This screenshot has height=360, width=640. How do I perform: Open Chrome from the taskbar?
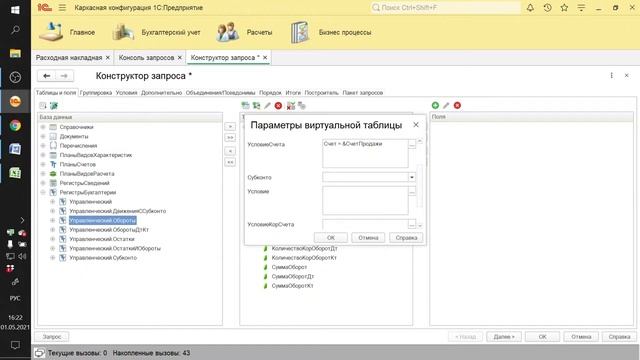click(15, 125)
